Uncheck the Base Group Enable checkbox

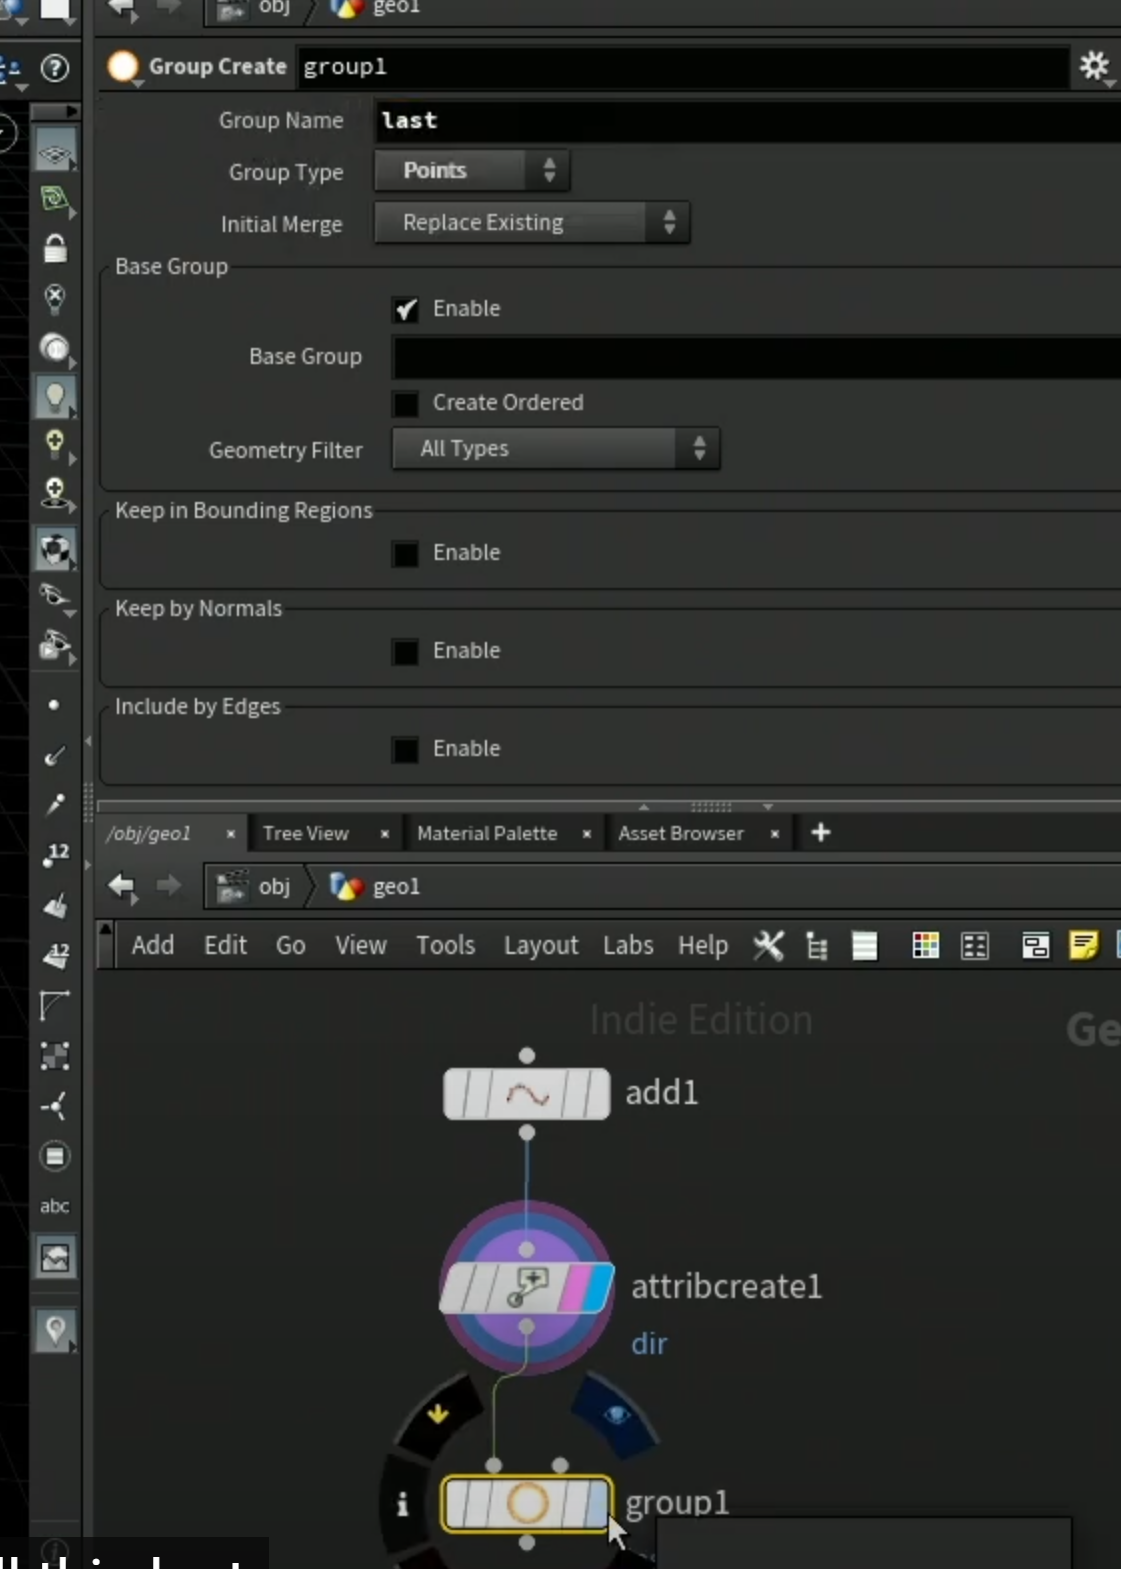[406, 309]
